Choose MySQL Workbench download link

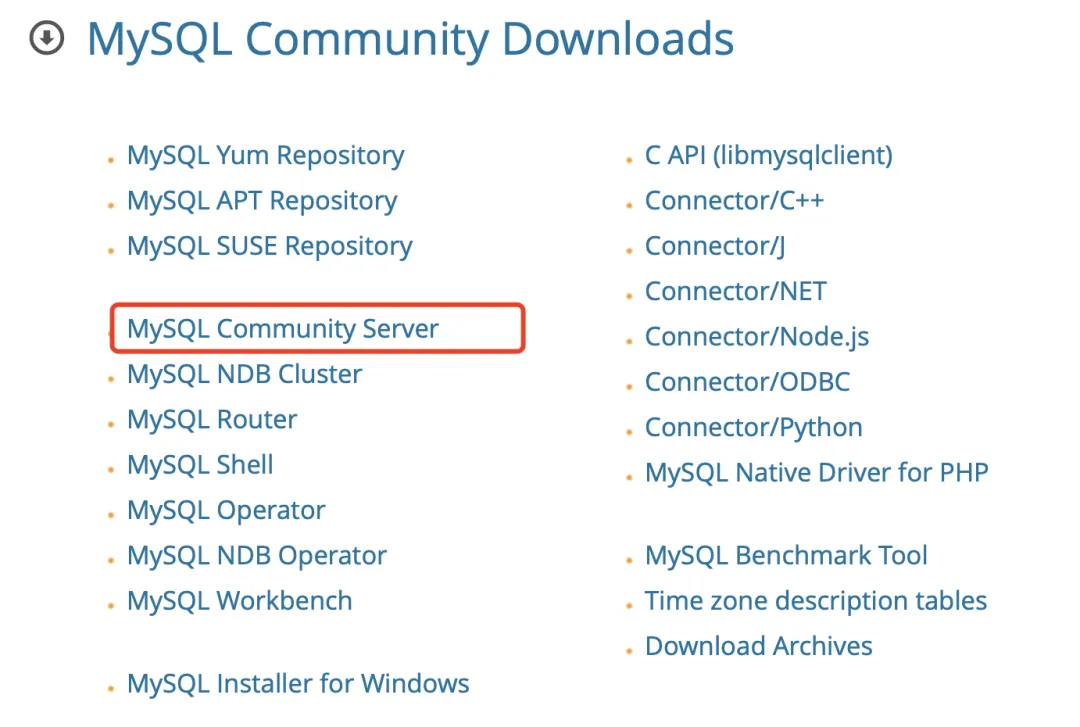[240, 601]
